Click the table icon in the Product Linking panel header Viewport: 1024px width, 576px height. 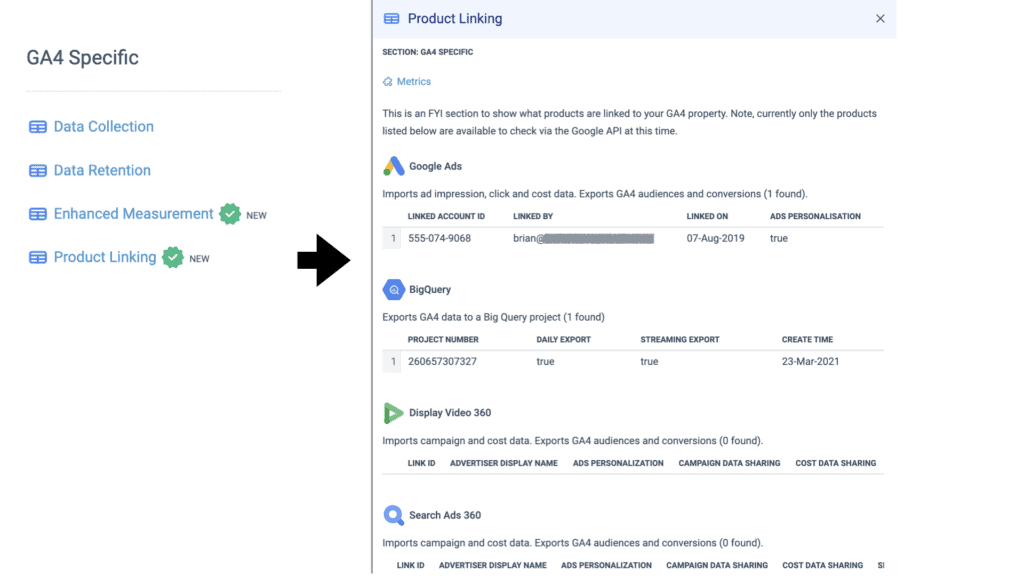pos(391,18)
